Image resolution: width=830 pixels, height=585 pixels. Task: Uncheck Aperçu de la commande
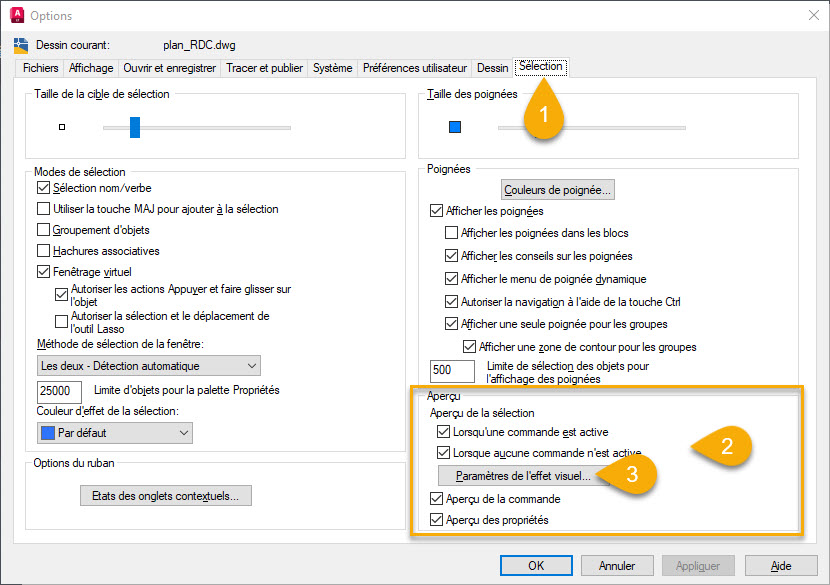436,499
